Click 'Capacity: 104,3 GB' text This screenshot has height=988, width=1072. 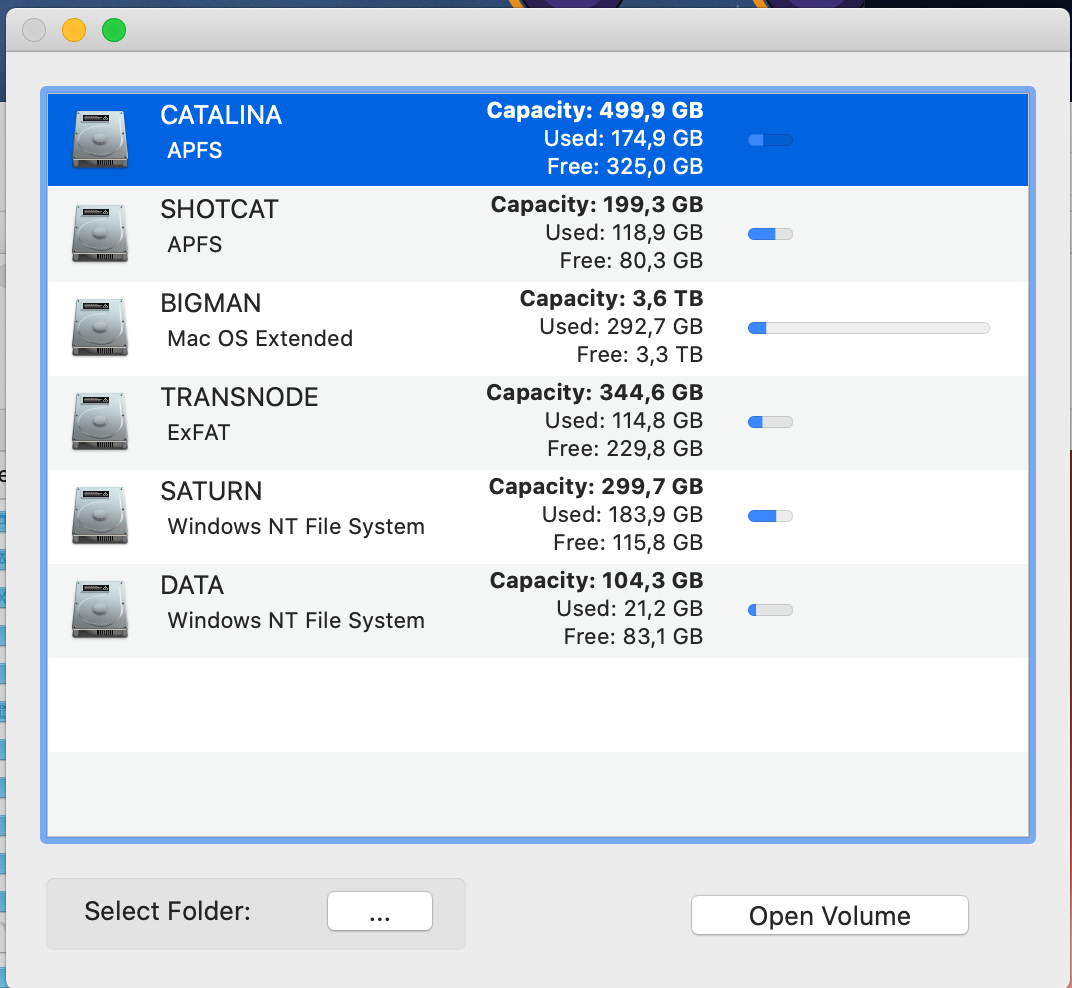click(596, 580)
